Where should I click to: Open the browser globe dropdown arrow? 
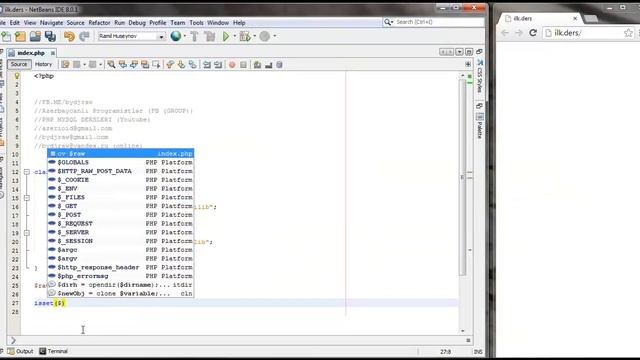185,36
